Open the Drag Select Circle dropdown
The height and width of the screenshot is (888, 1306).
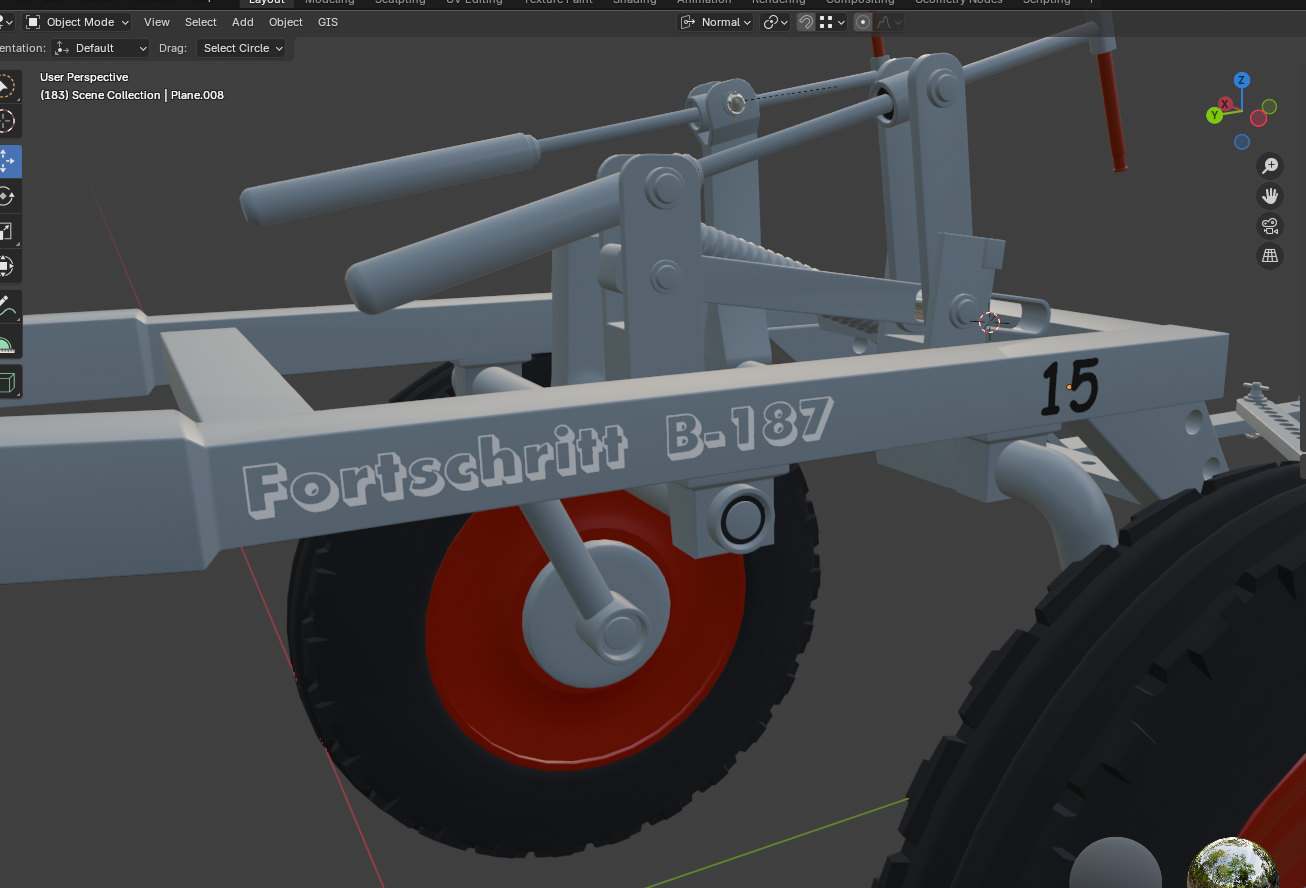[242, 48]
